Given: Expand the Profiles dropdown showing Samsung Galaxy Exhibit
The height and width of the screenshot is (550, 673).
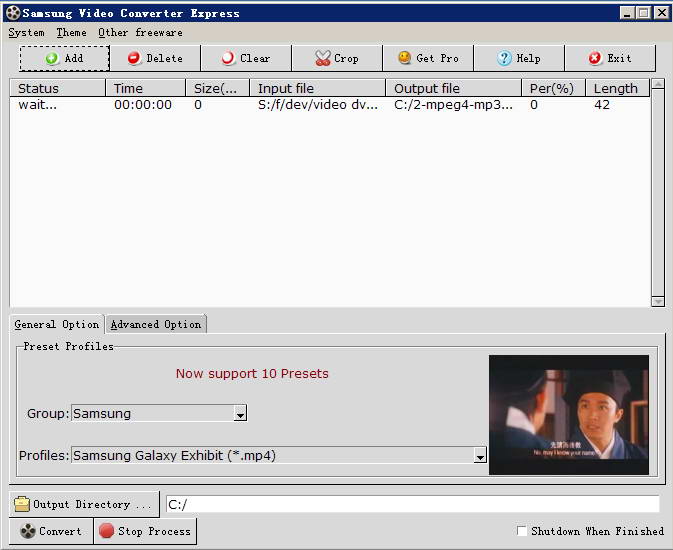Looking at the screenshot, I should pos(480,456).
